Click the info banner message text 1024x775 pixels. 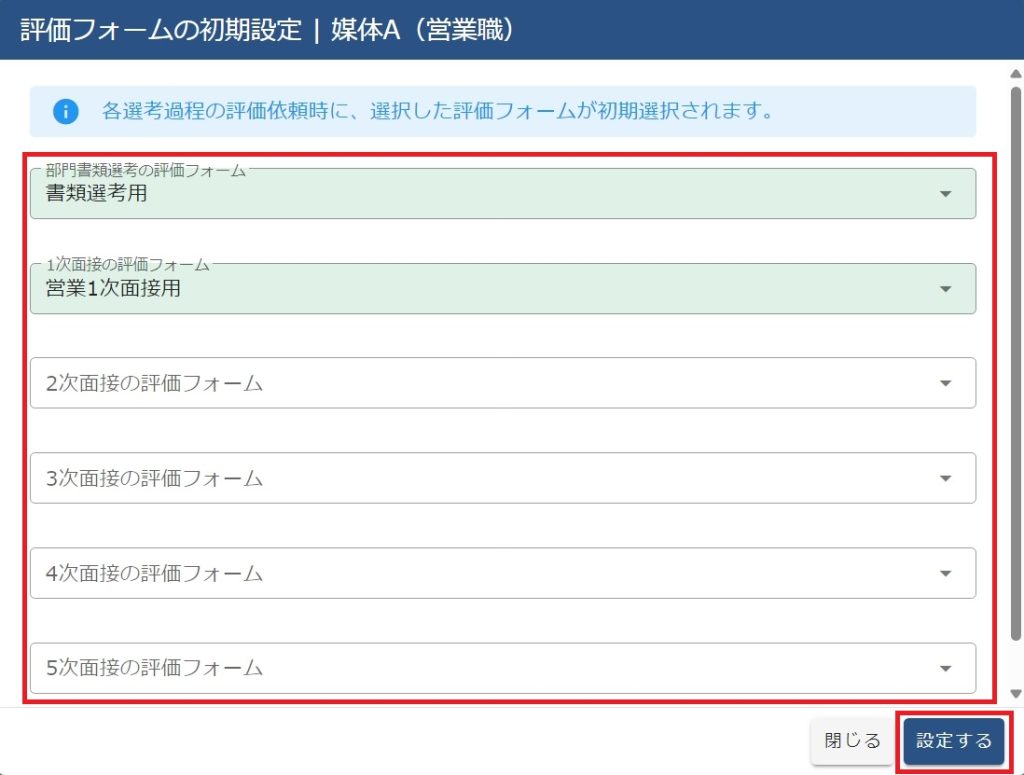coord(438,111)
